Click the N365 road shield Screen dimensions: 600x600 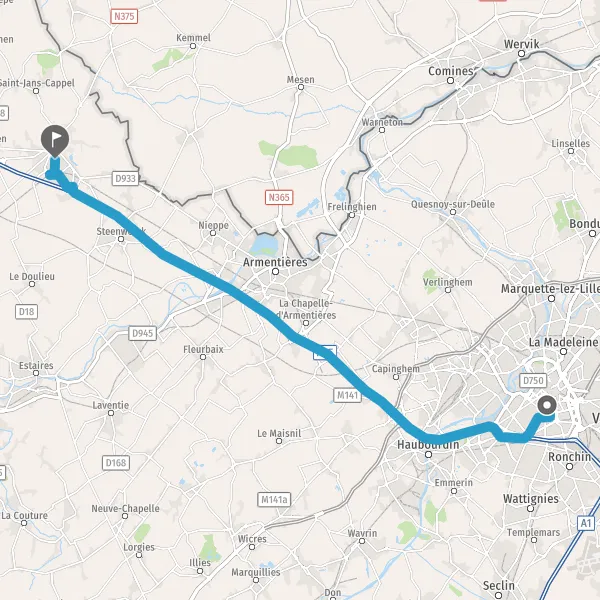point(279,197)
